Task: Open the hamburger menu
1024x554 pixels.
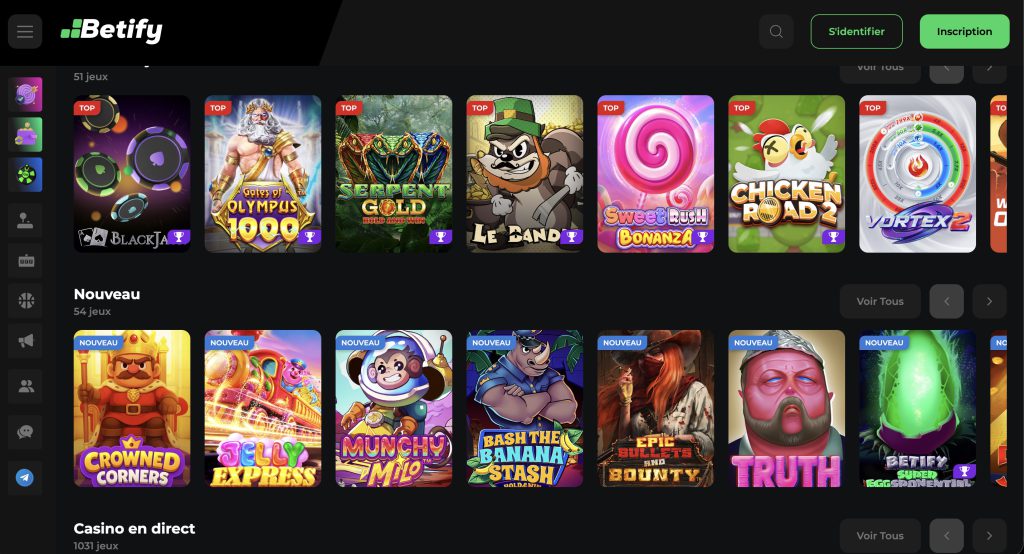Action: 25,31
